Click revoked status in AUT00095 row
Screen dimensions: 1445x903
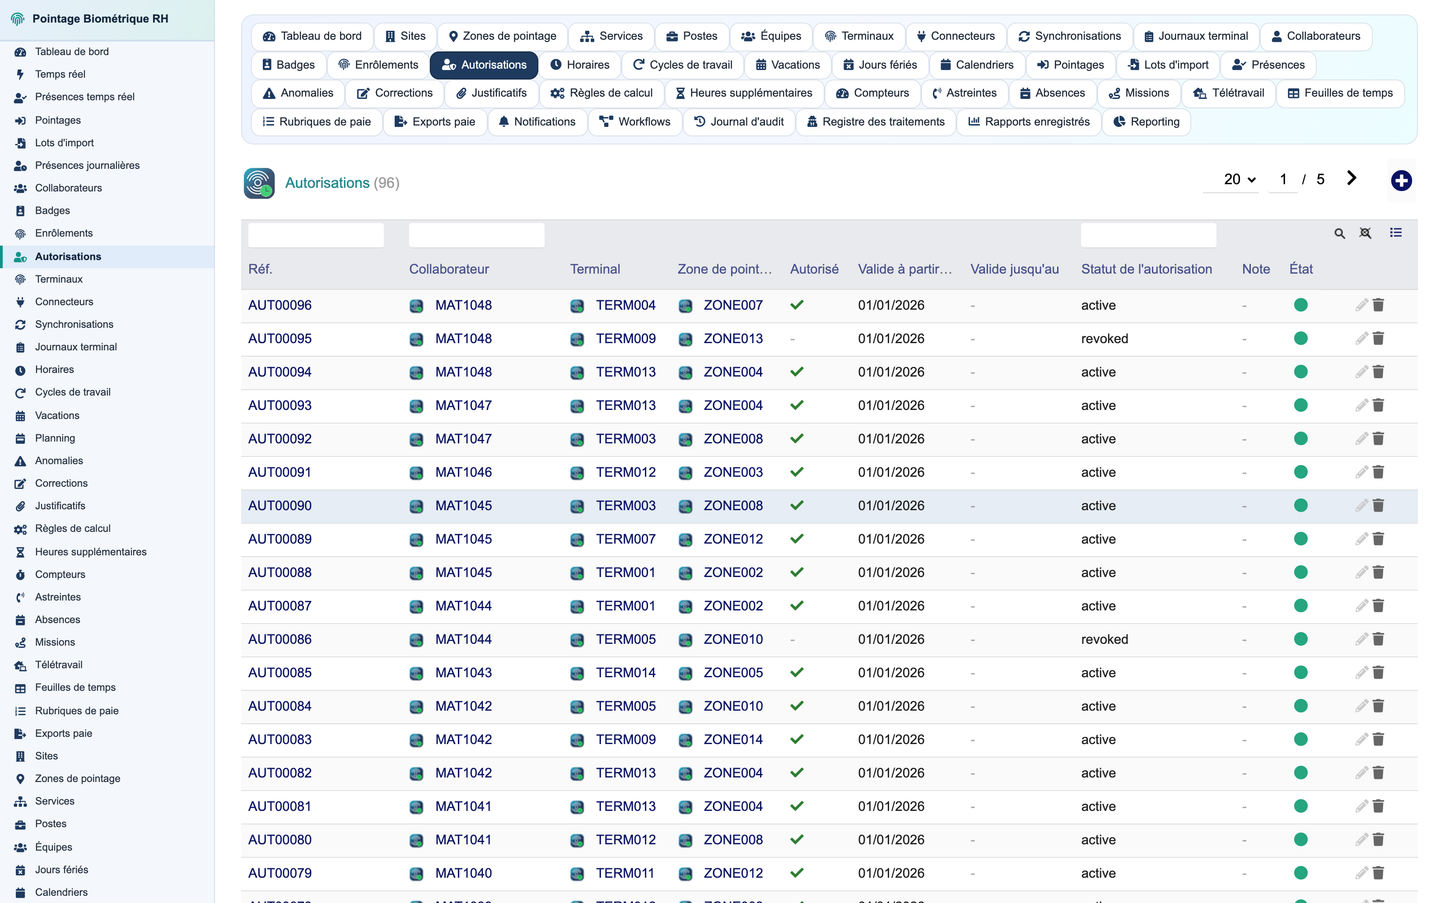point(1104,338)
